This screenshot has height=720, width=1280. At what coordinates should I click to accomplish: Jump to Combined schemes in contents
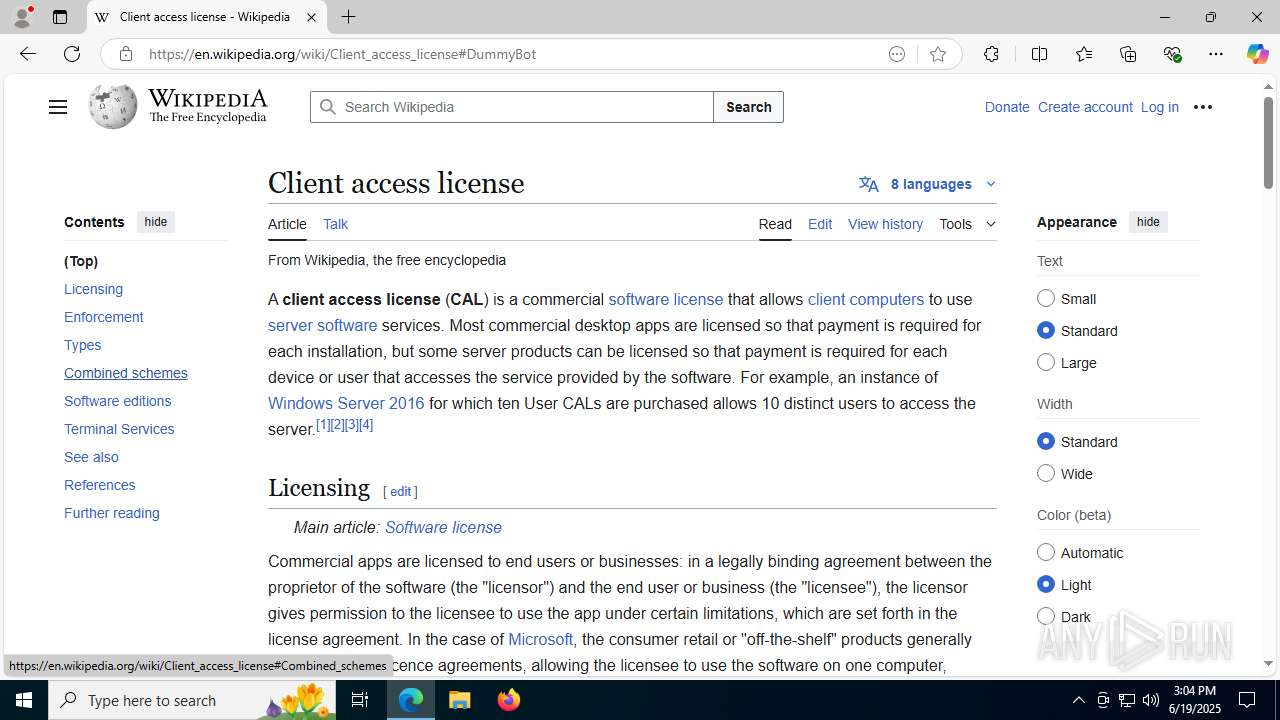coord(126,373)
